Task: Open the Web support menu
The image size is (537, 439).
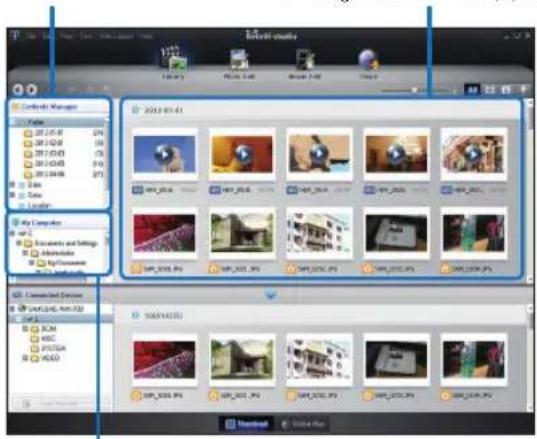Action: pos(116,36)
